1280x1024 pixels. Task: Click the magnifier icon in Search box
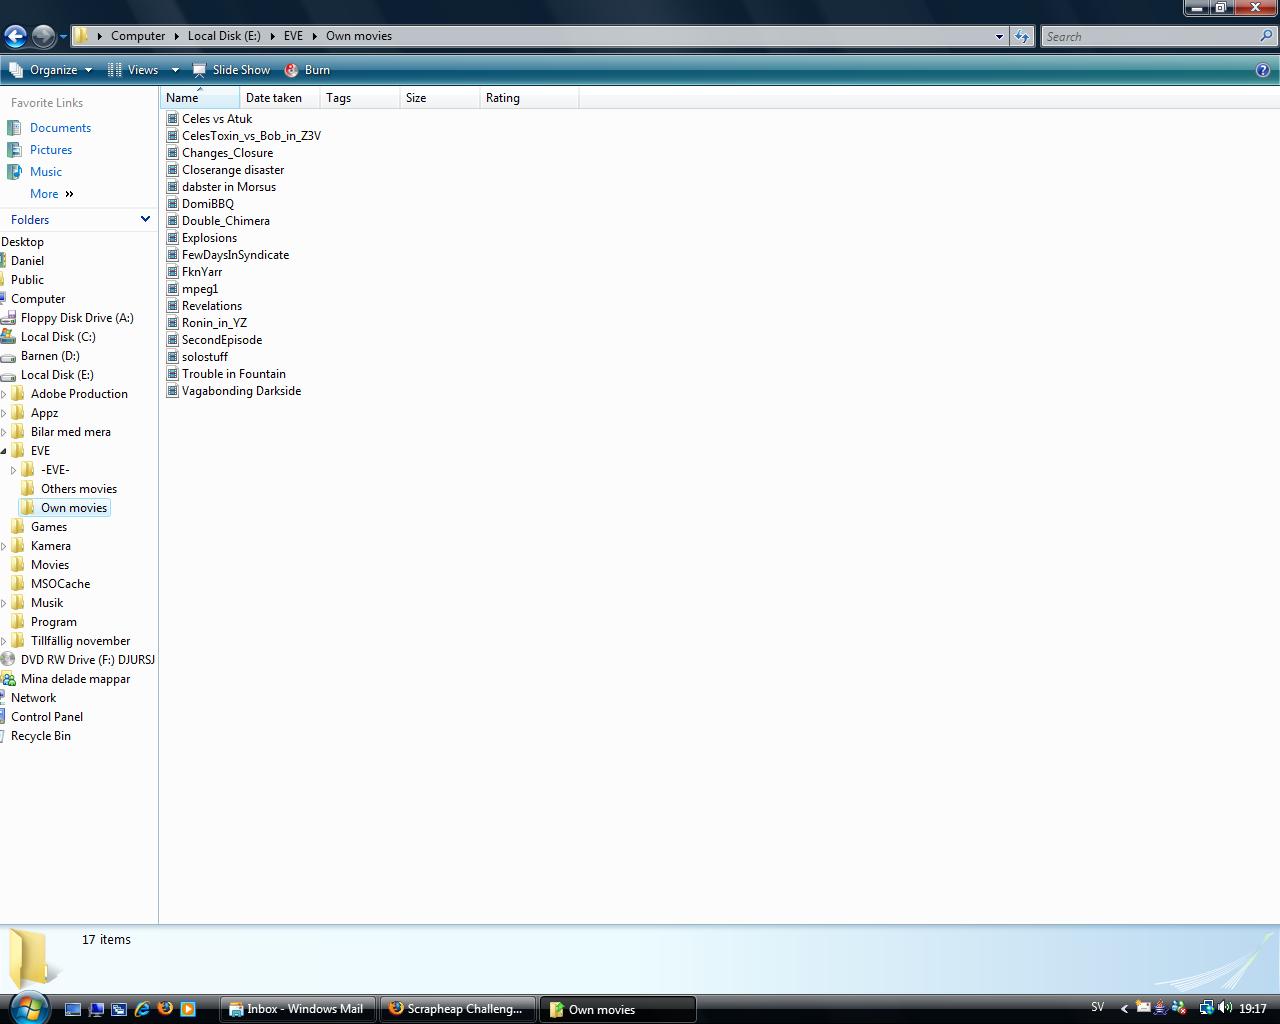[x=1268, y=36]
